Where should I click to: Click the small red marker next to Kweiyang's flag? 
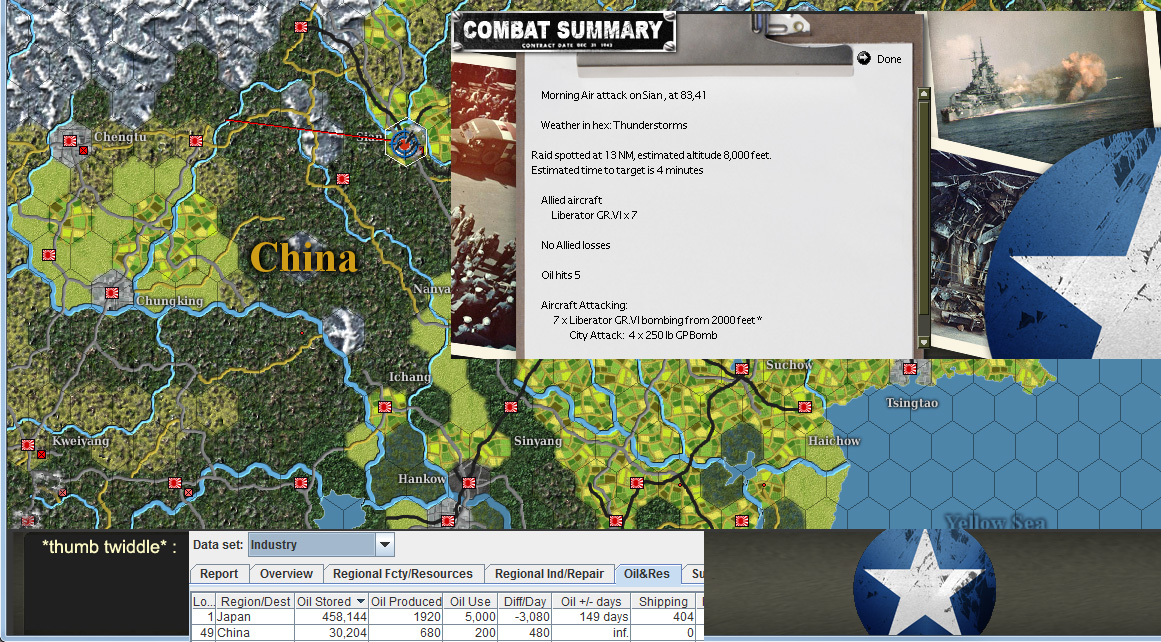coord(41,454)
